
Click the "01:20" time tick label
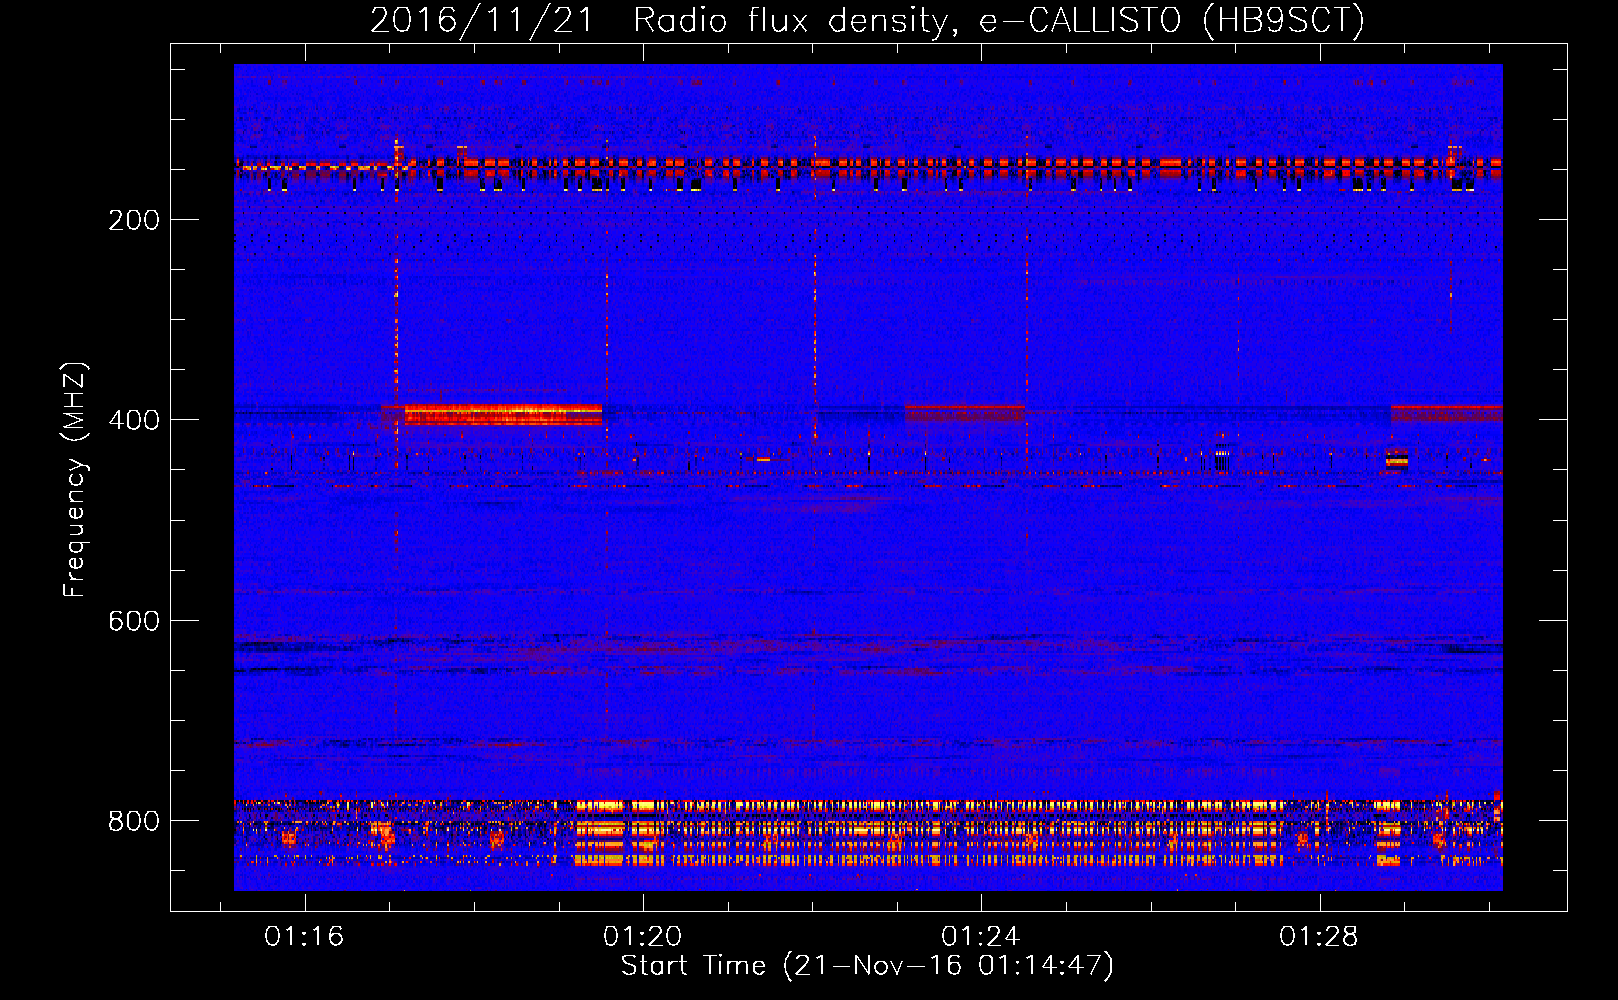coord(642,936)
